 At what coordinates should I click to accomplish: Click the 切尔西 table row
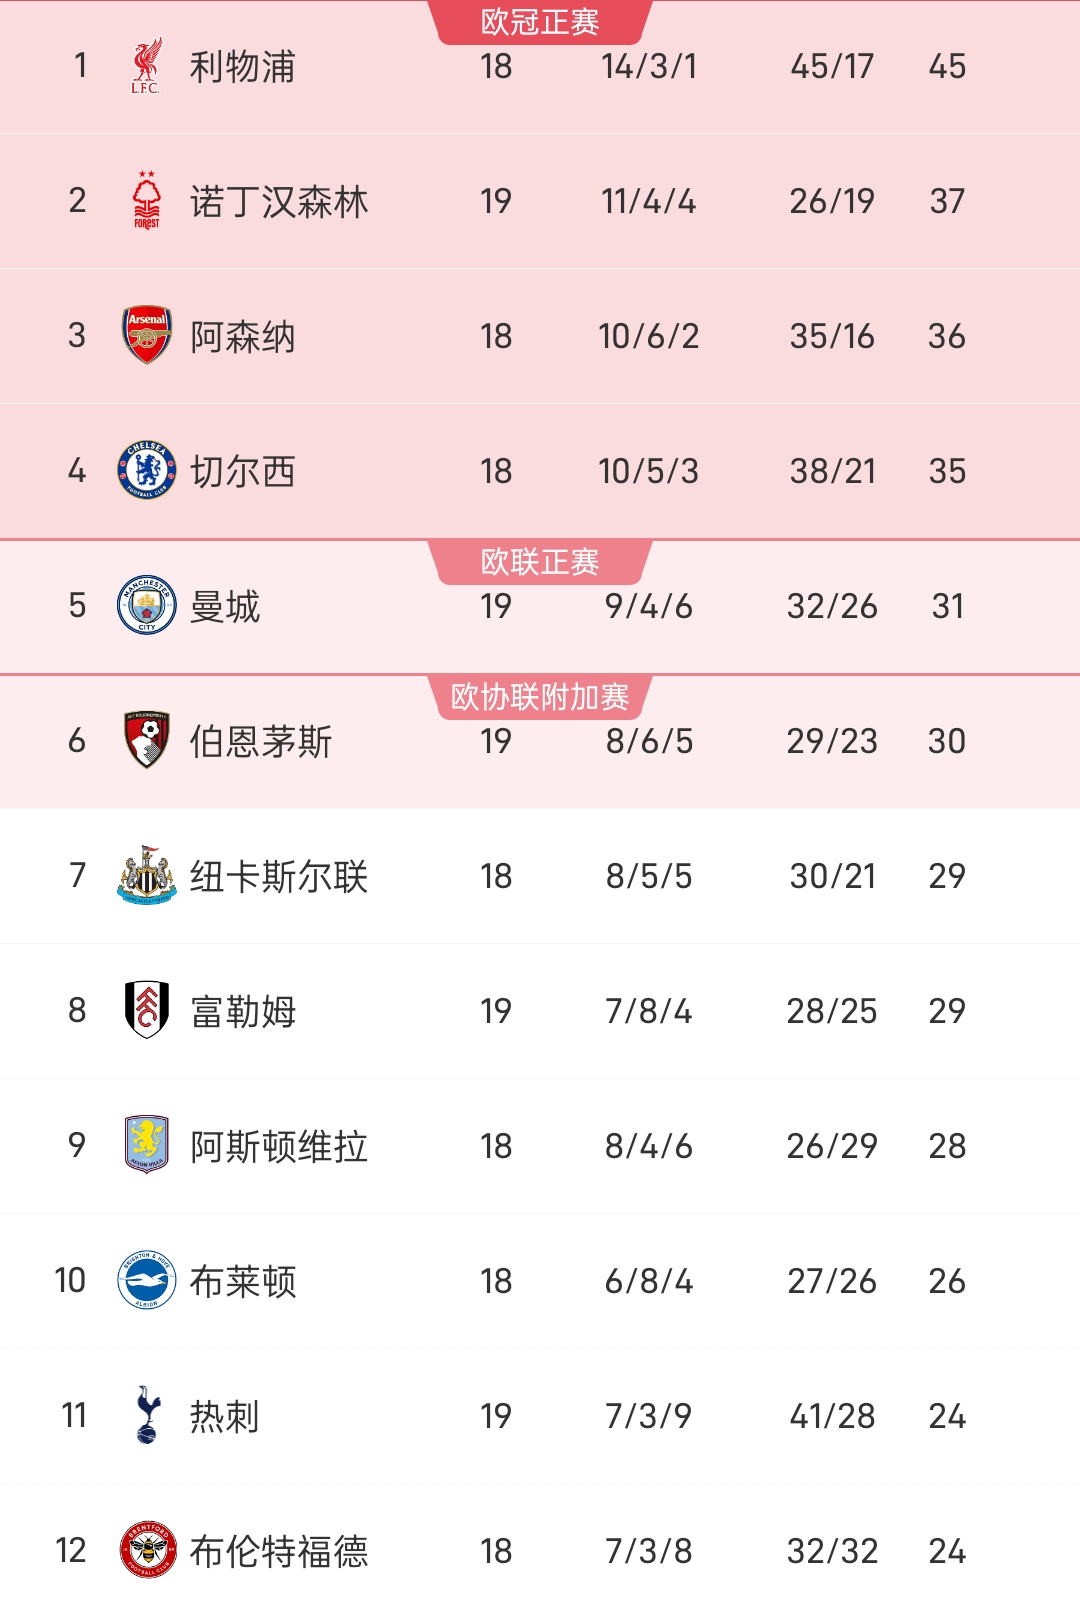[540, 470]
